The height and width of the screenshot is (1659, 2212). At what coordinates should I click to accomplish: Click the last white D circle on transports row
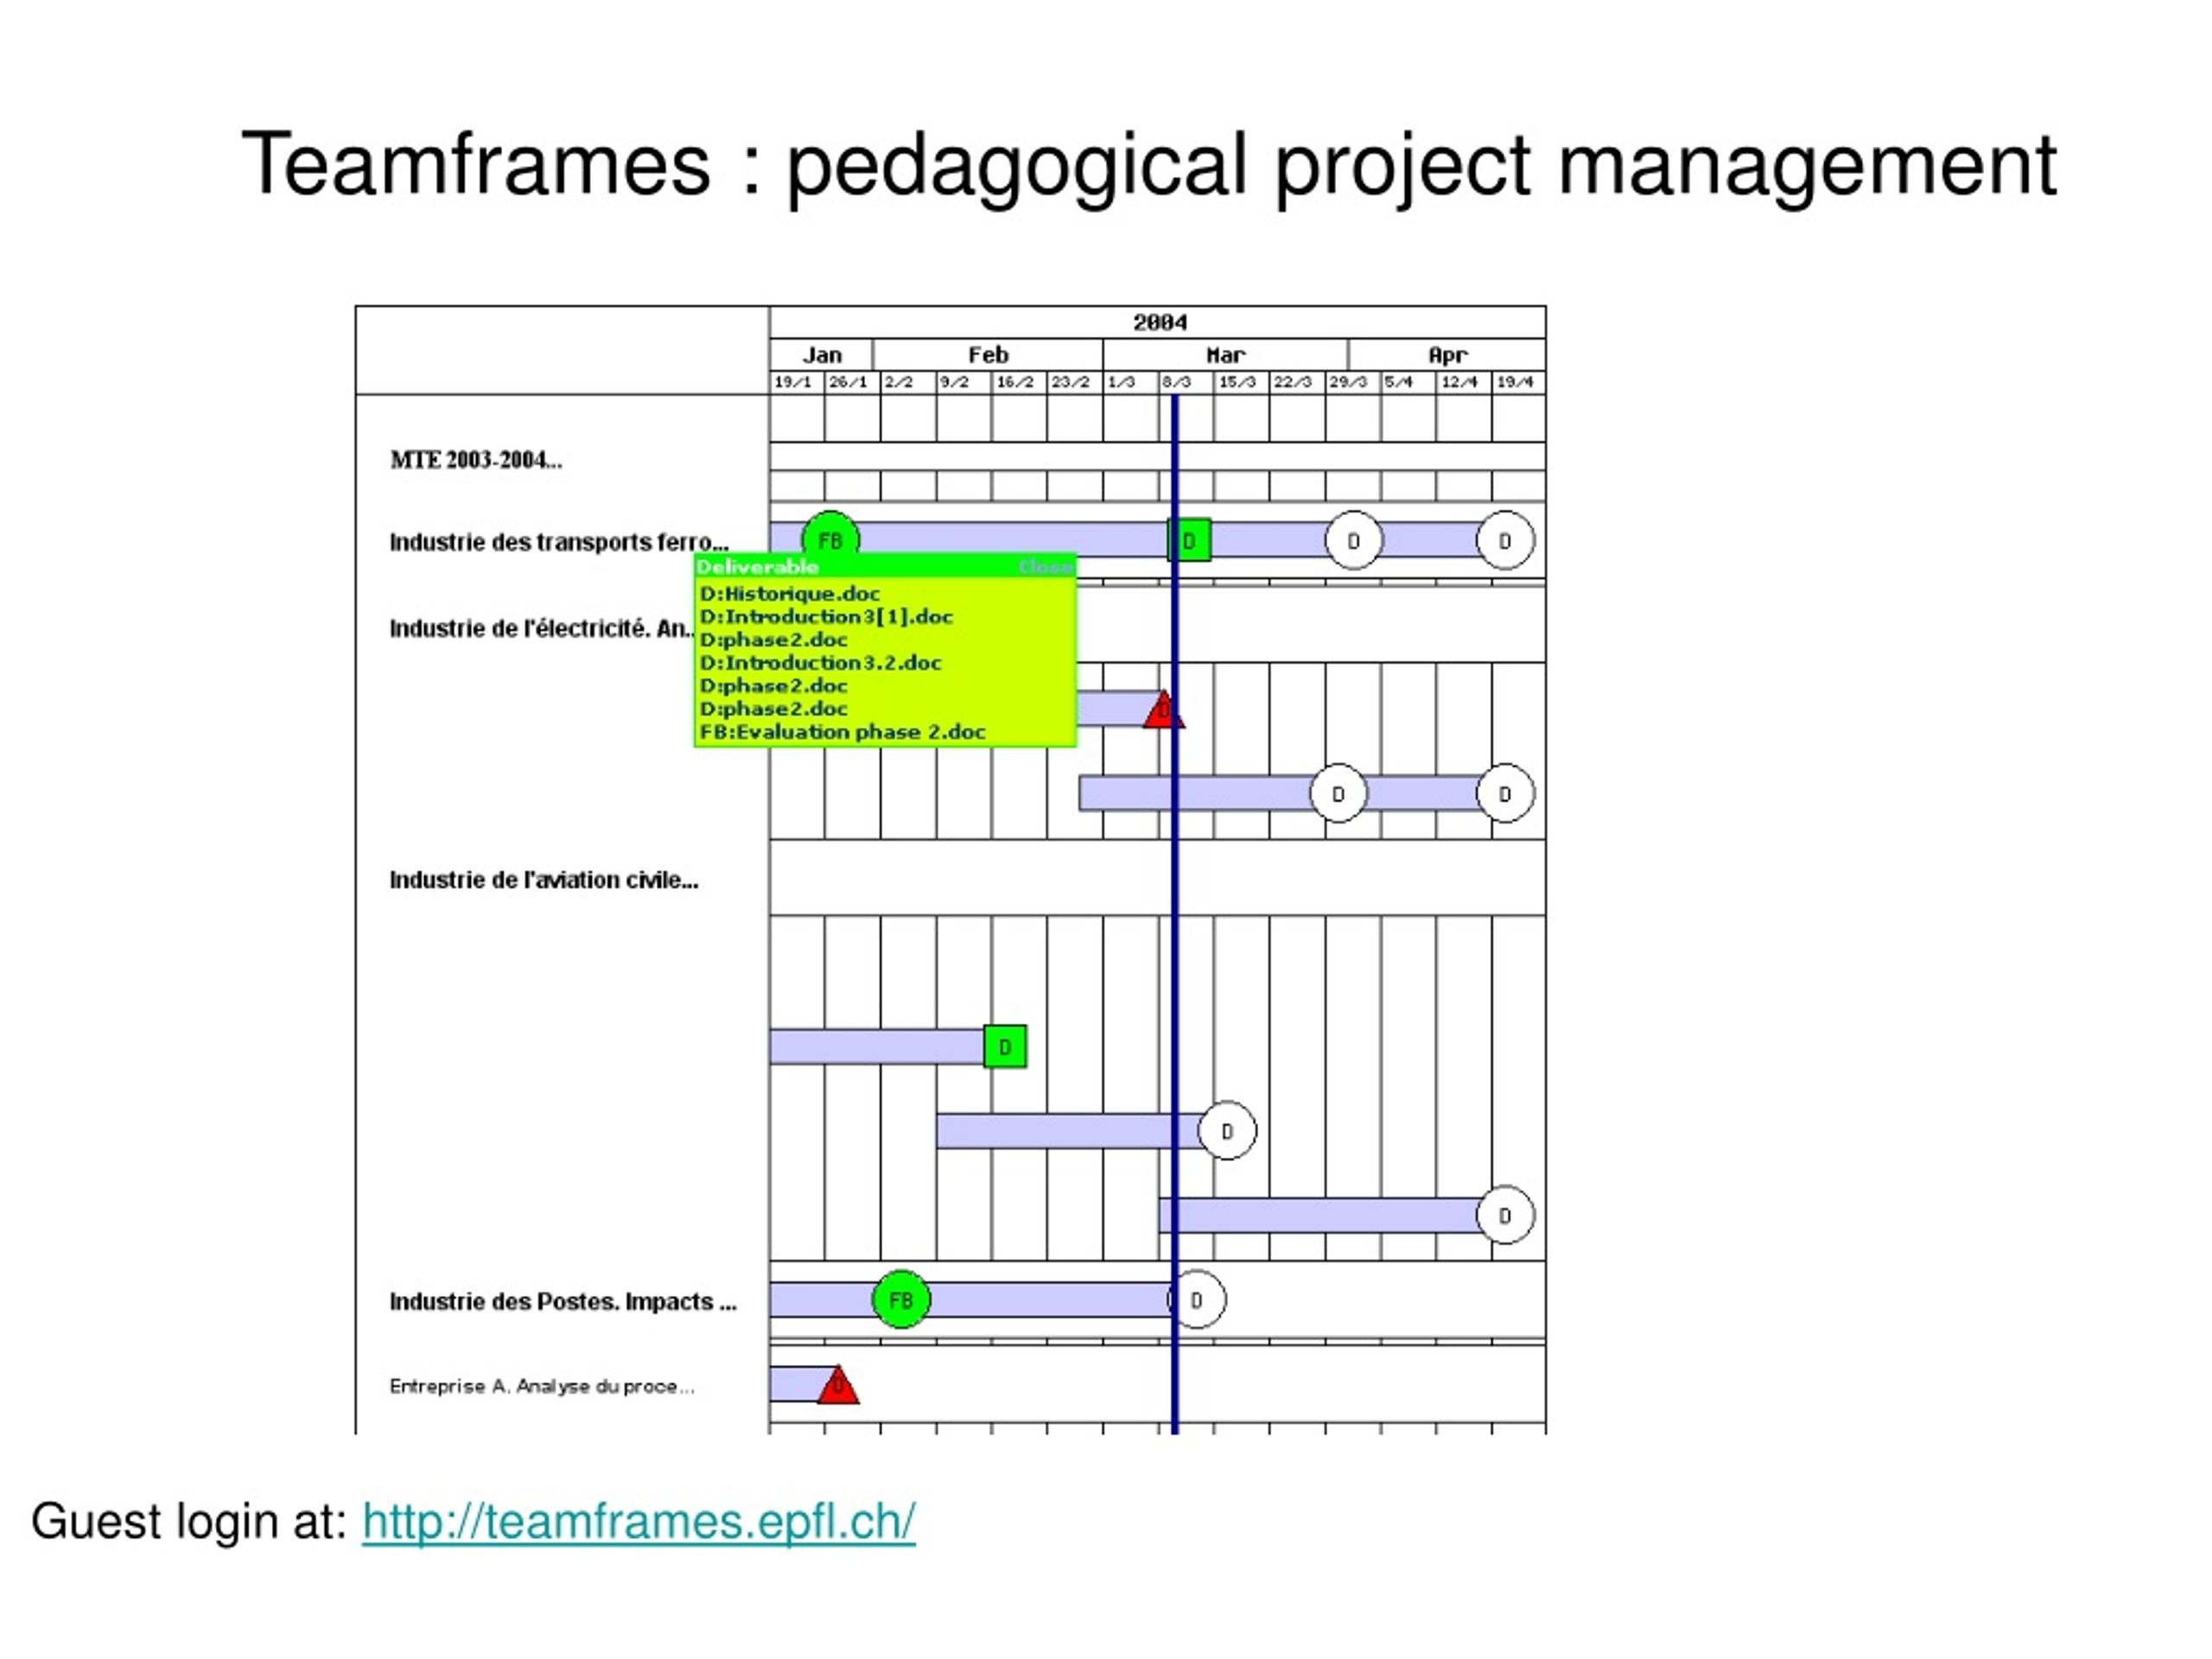click(x=1505, y=541)
